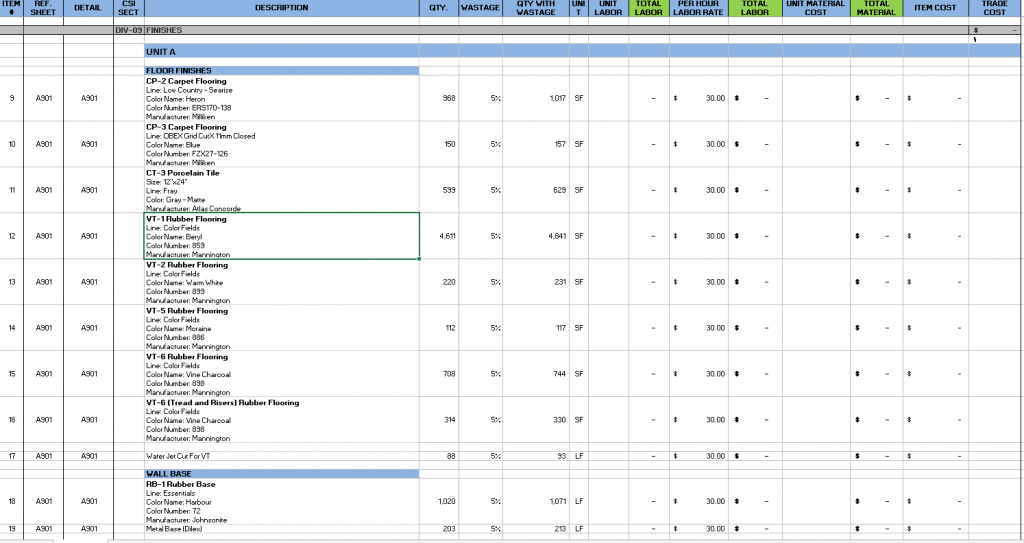
Task: Select the TOTAL LABOR green header cell
Action: [x=754, y=8]
